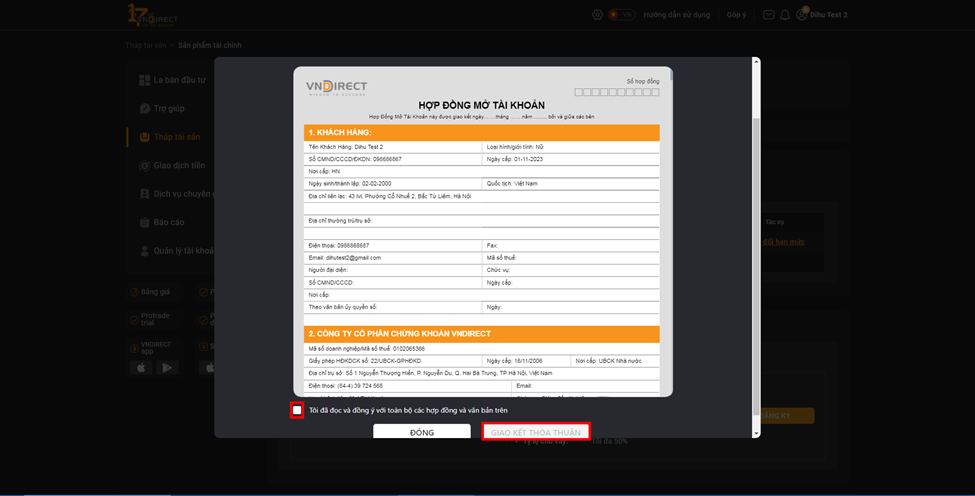Click the dialog scrollbar's up arrow
Screen dimensions: 975x496
click(x=756, y=61)
